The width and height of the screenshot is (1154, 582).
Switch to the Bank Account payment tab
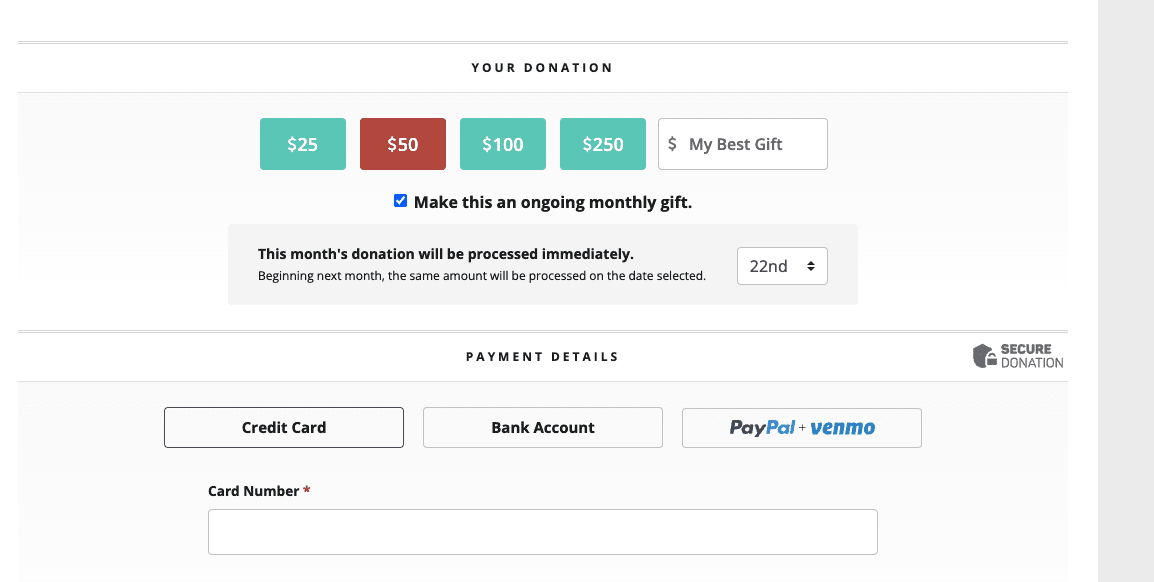[543, 427]
